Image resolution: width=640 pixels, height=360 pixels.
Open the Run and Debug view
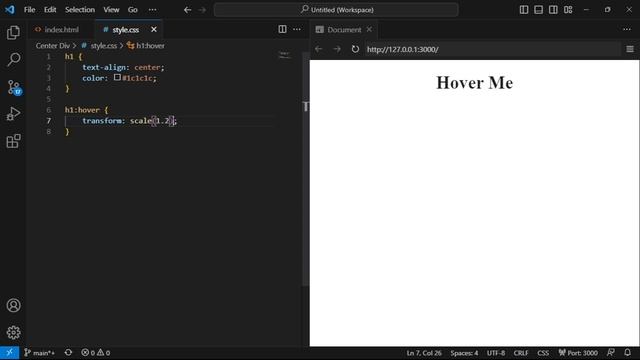(13, 114)
